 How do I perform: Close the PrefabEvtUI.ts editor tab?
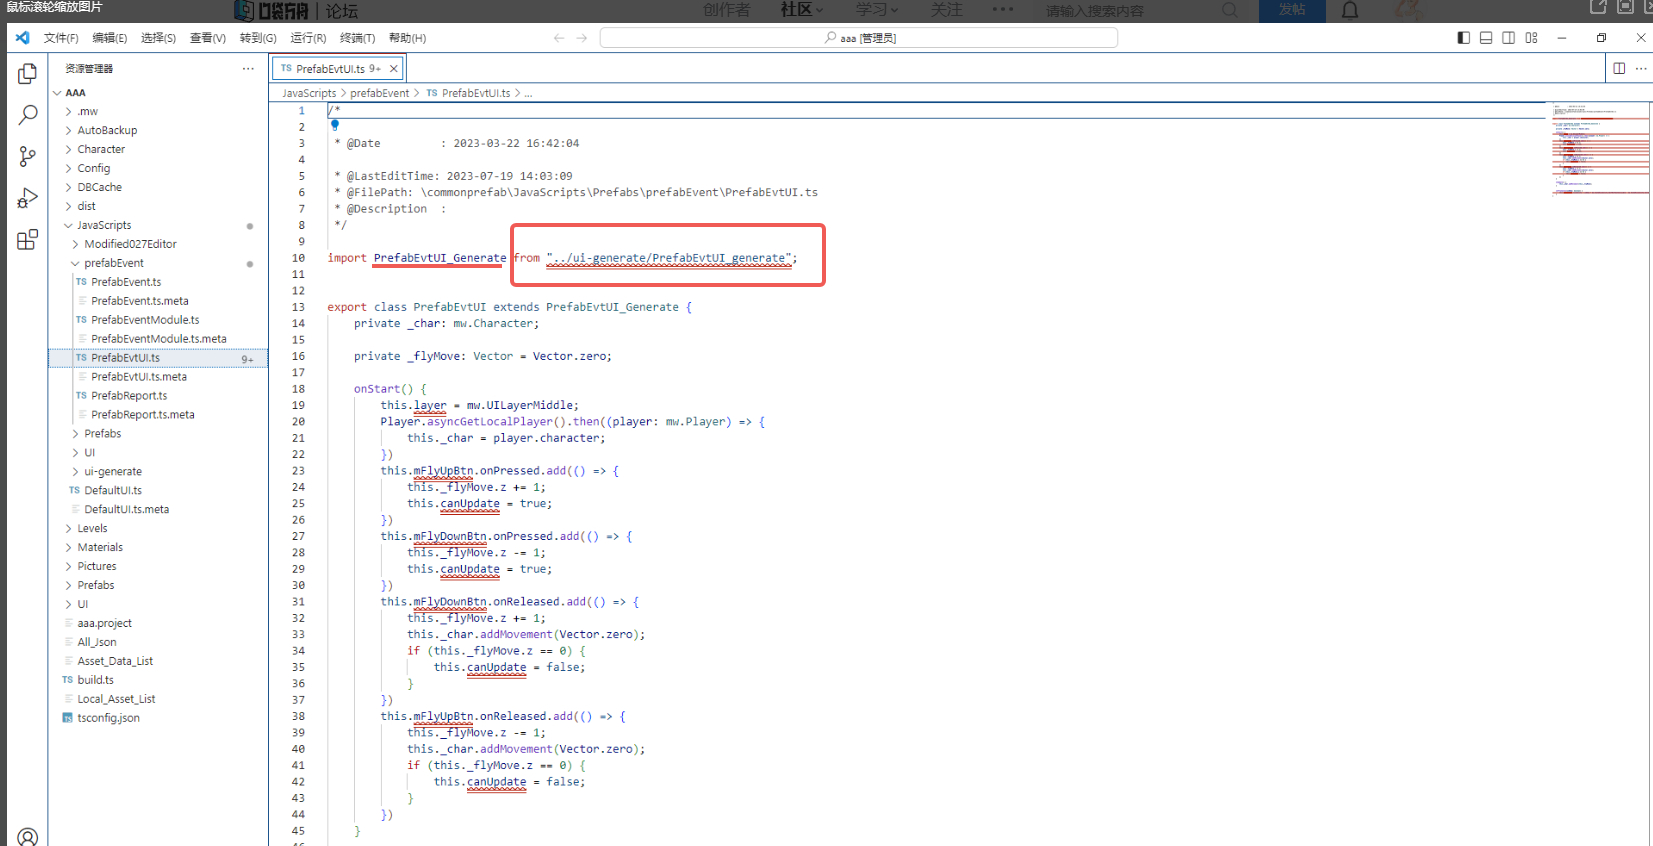click(394, 69)
